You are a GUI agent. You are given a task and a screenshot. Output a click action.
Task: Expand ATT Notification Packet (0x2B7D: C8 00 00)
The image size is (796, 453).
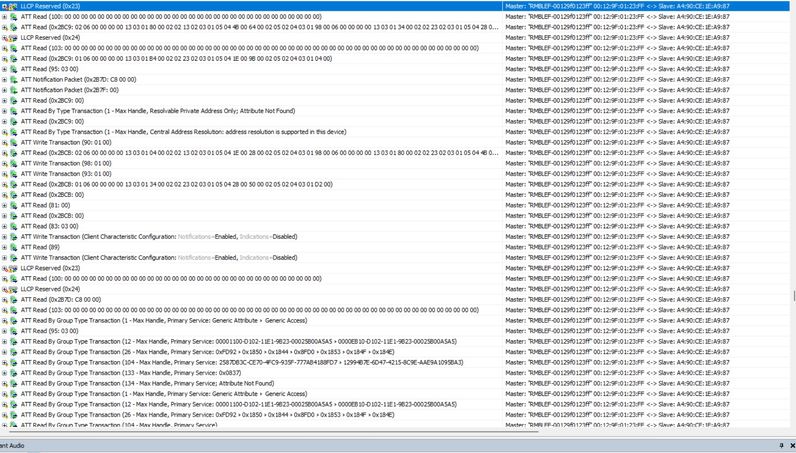click(4, 79)
